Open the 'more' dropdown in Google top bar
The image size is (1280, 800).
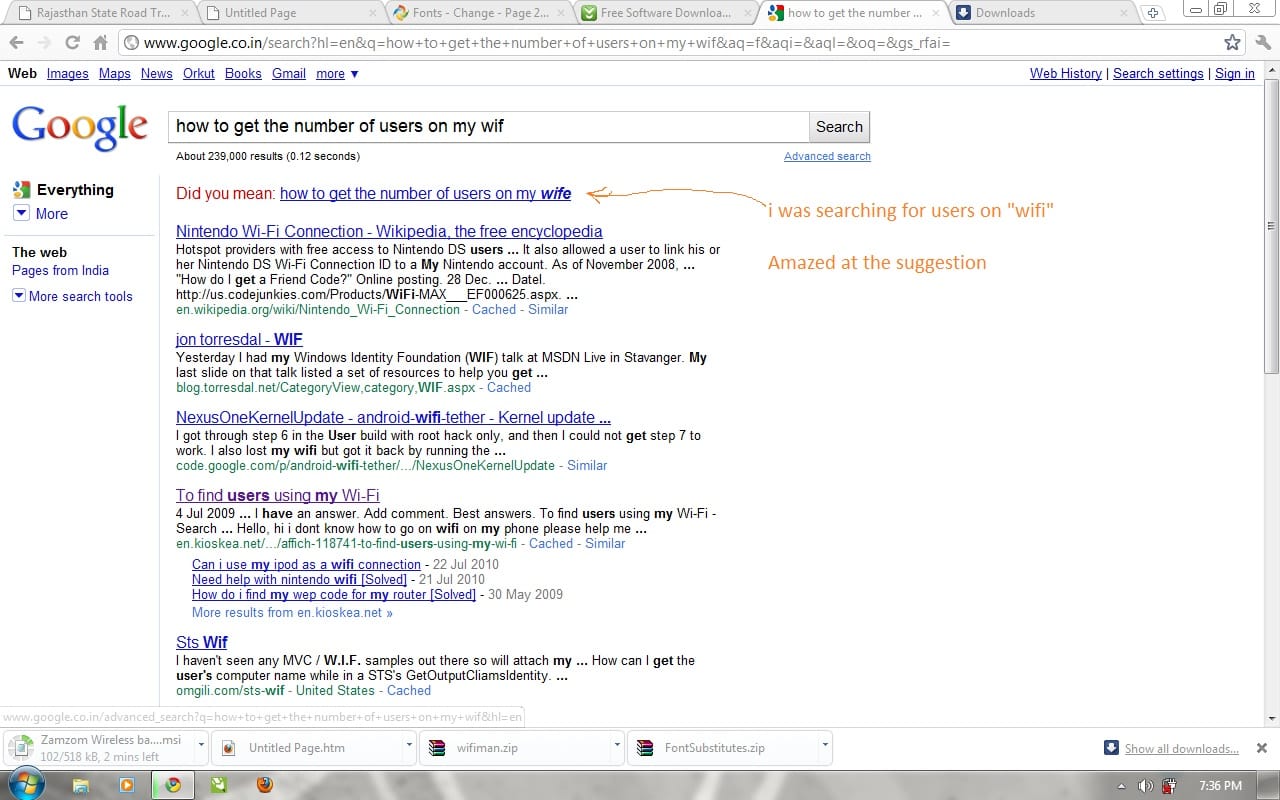pos(337,73)
